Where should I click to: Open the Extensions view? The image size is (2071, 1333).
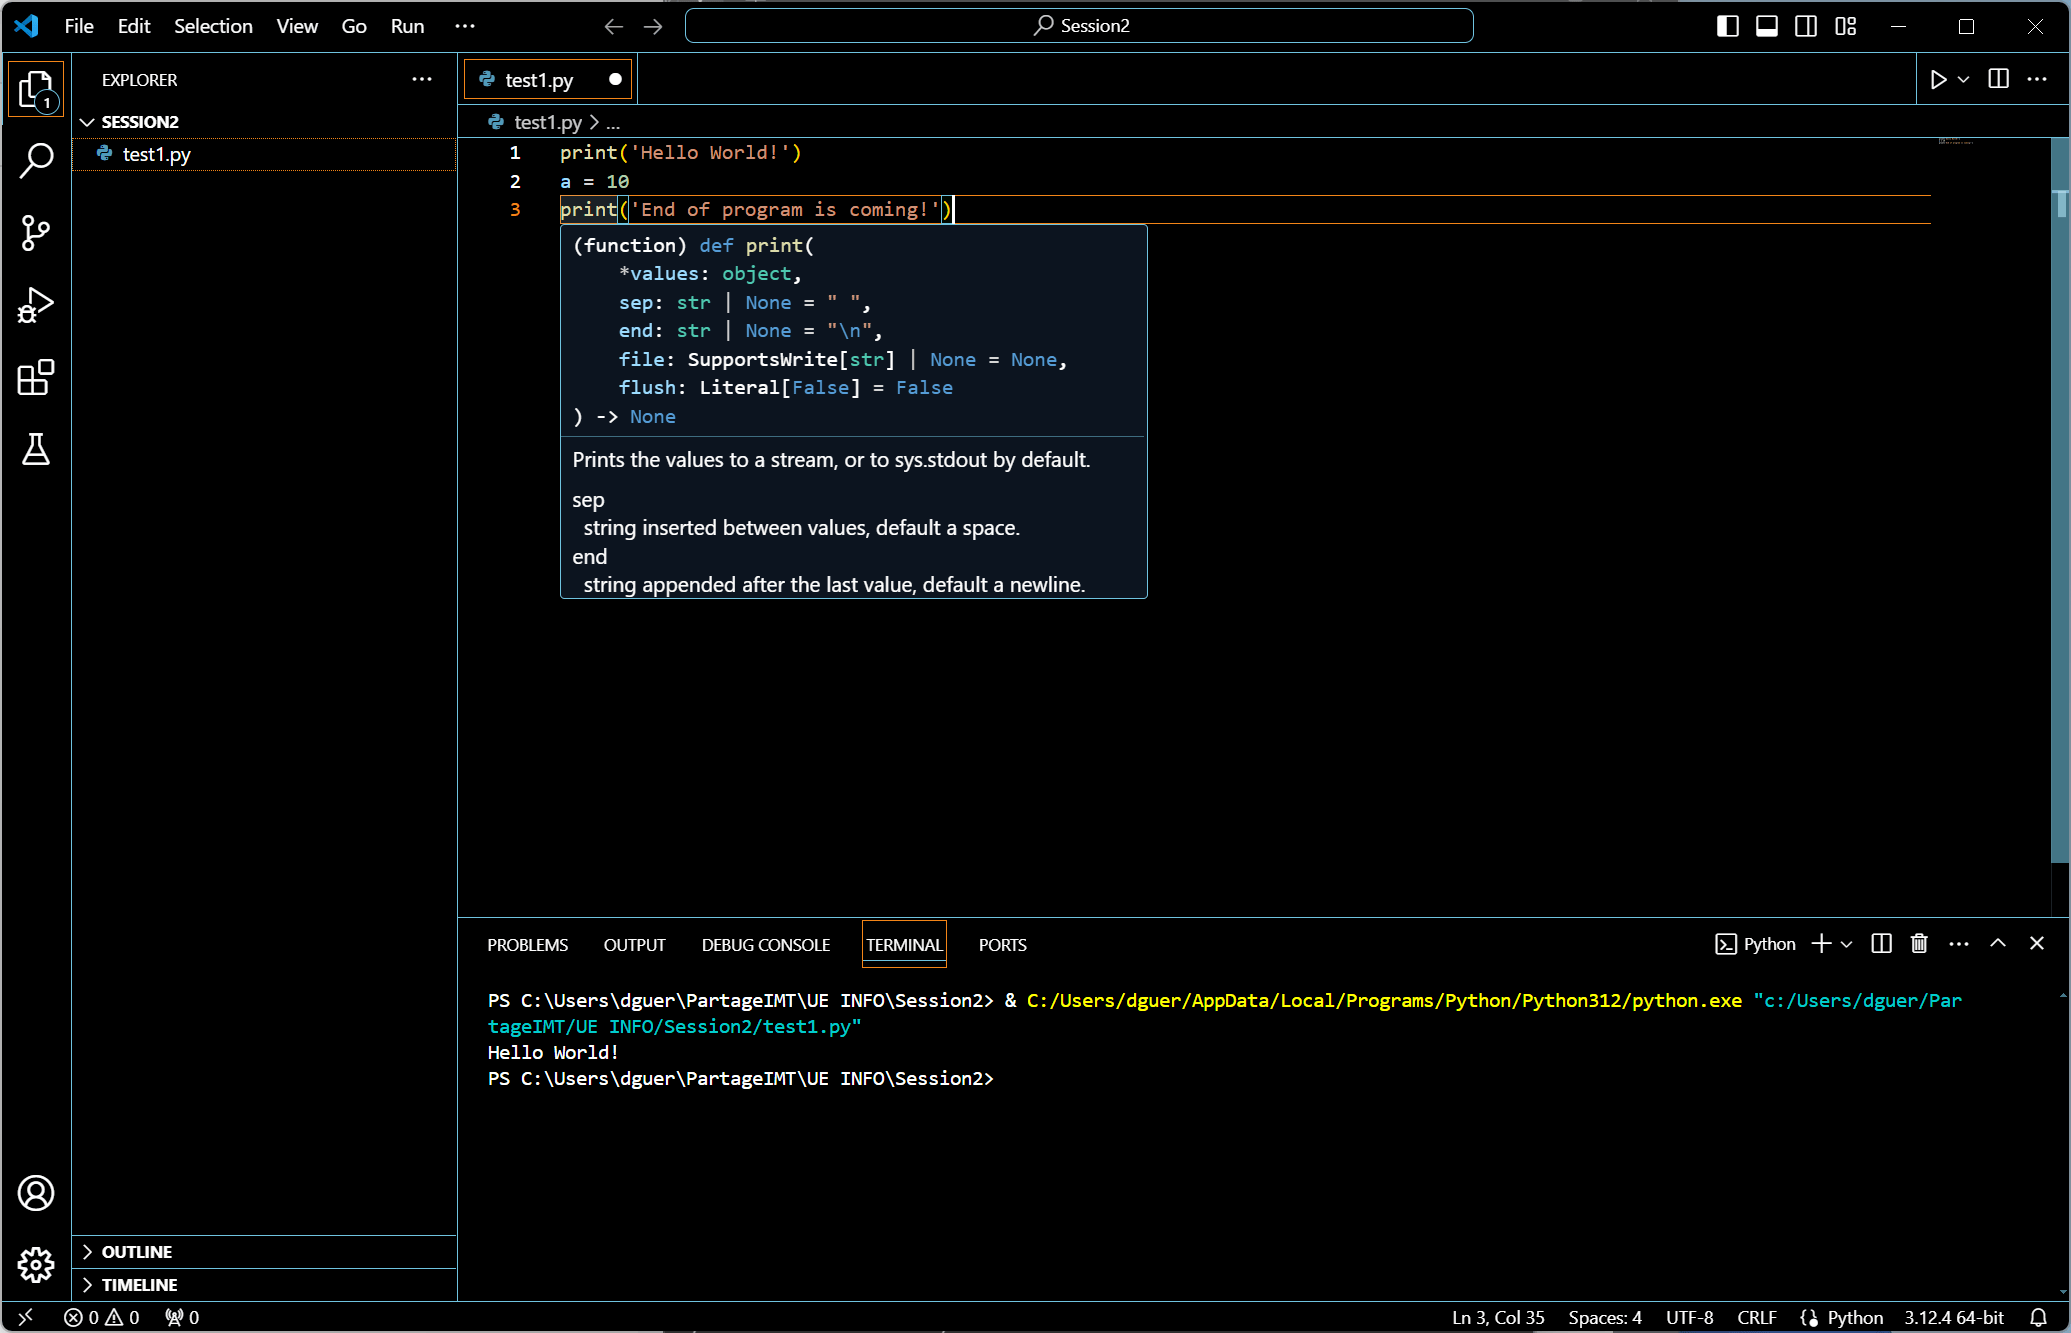point(36,378)
